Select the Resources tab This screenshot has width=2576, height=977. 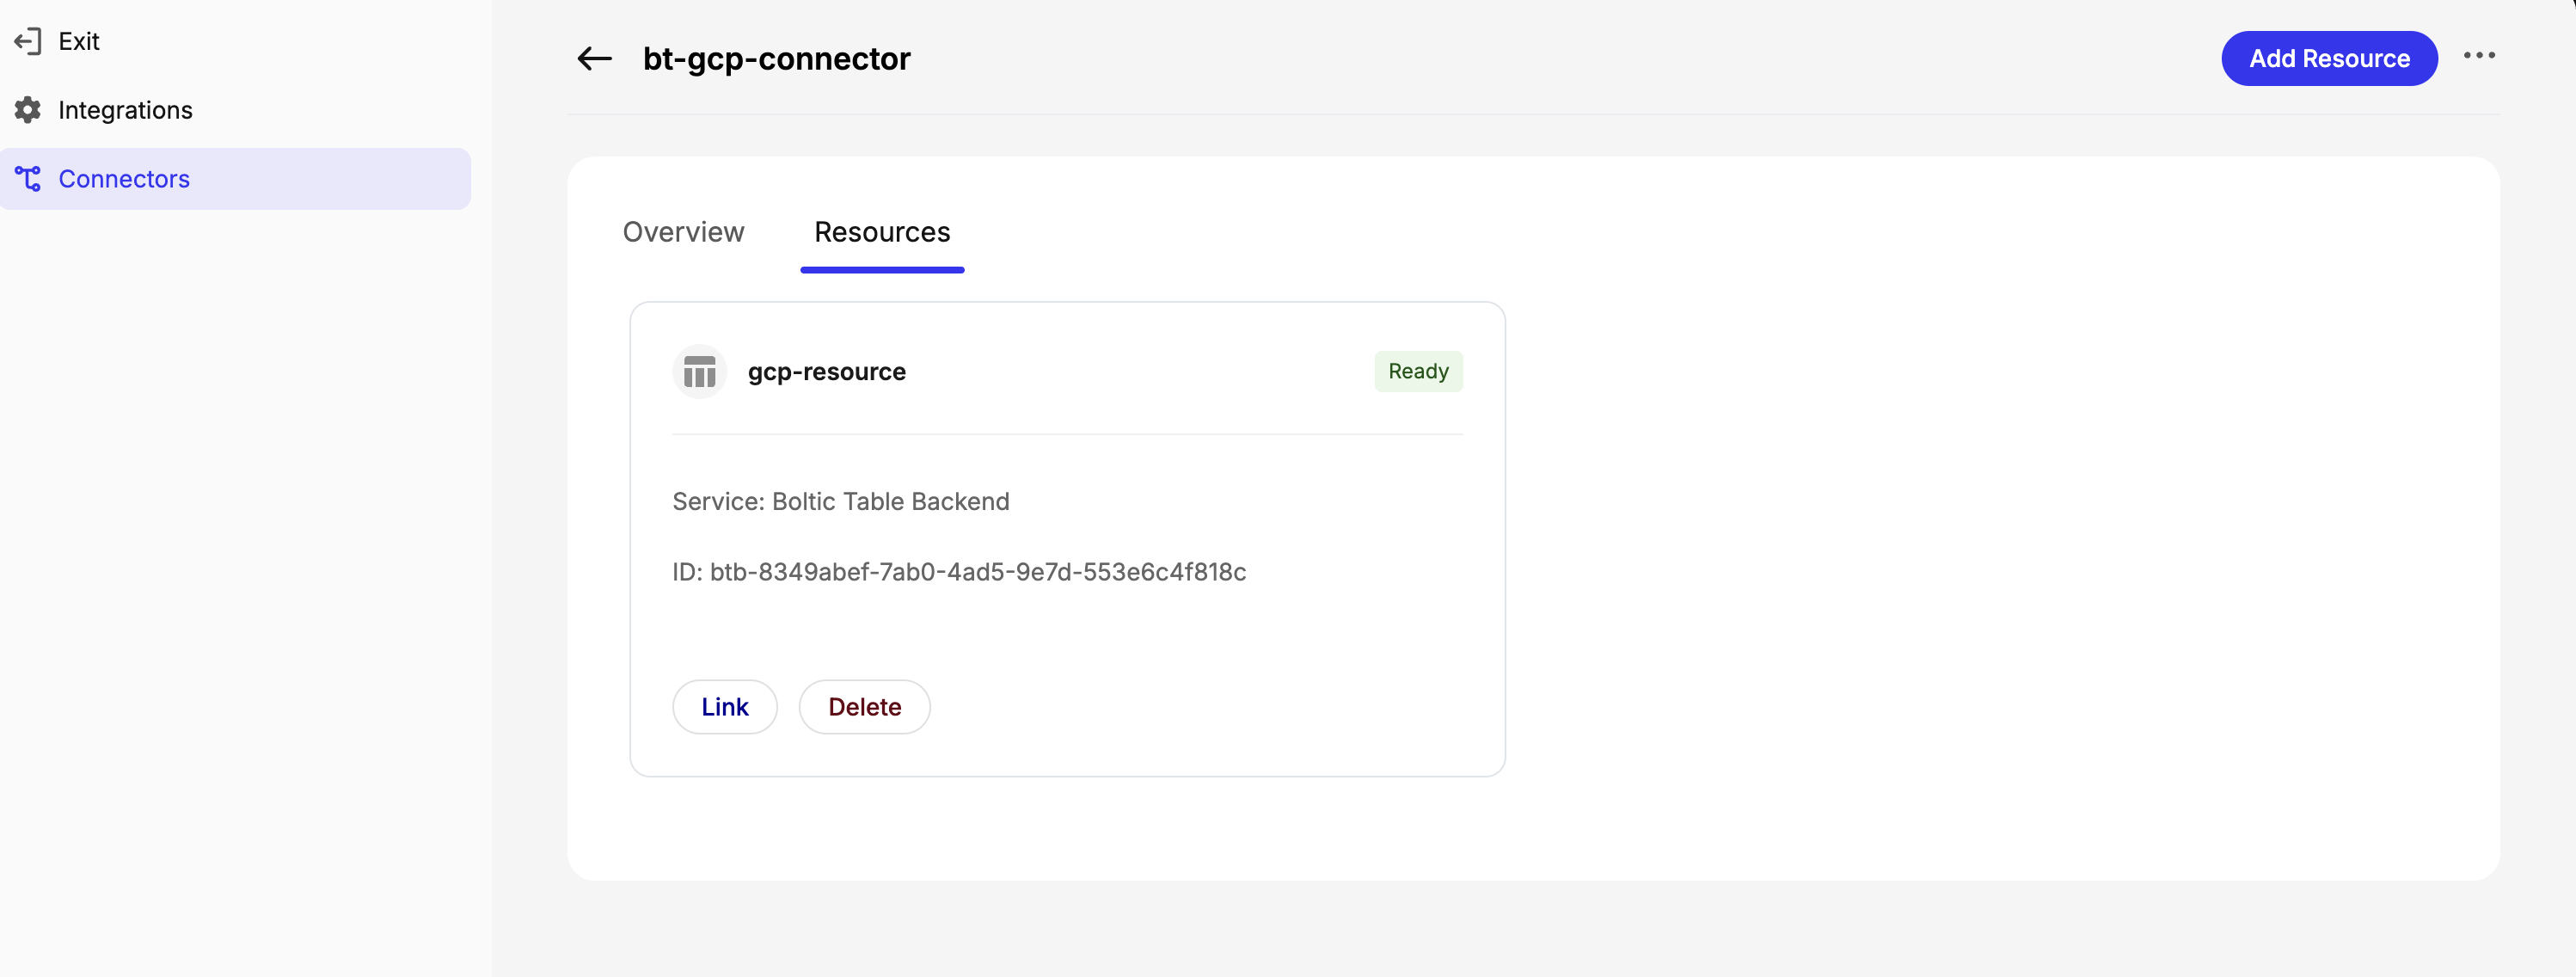882,232
